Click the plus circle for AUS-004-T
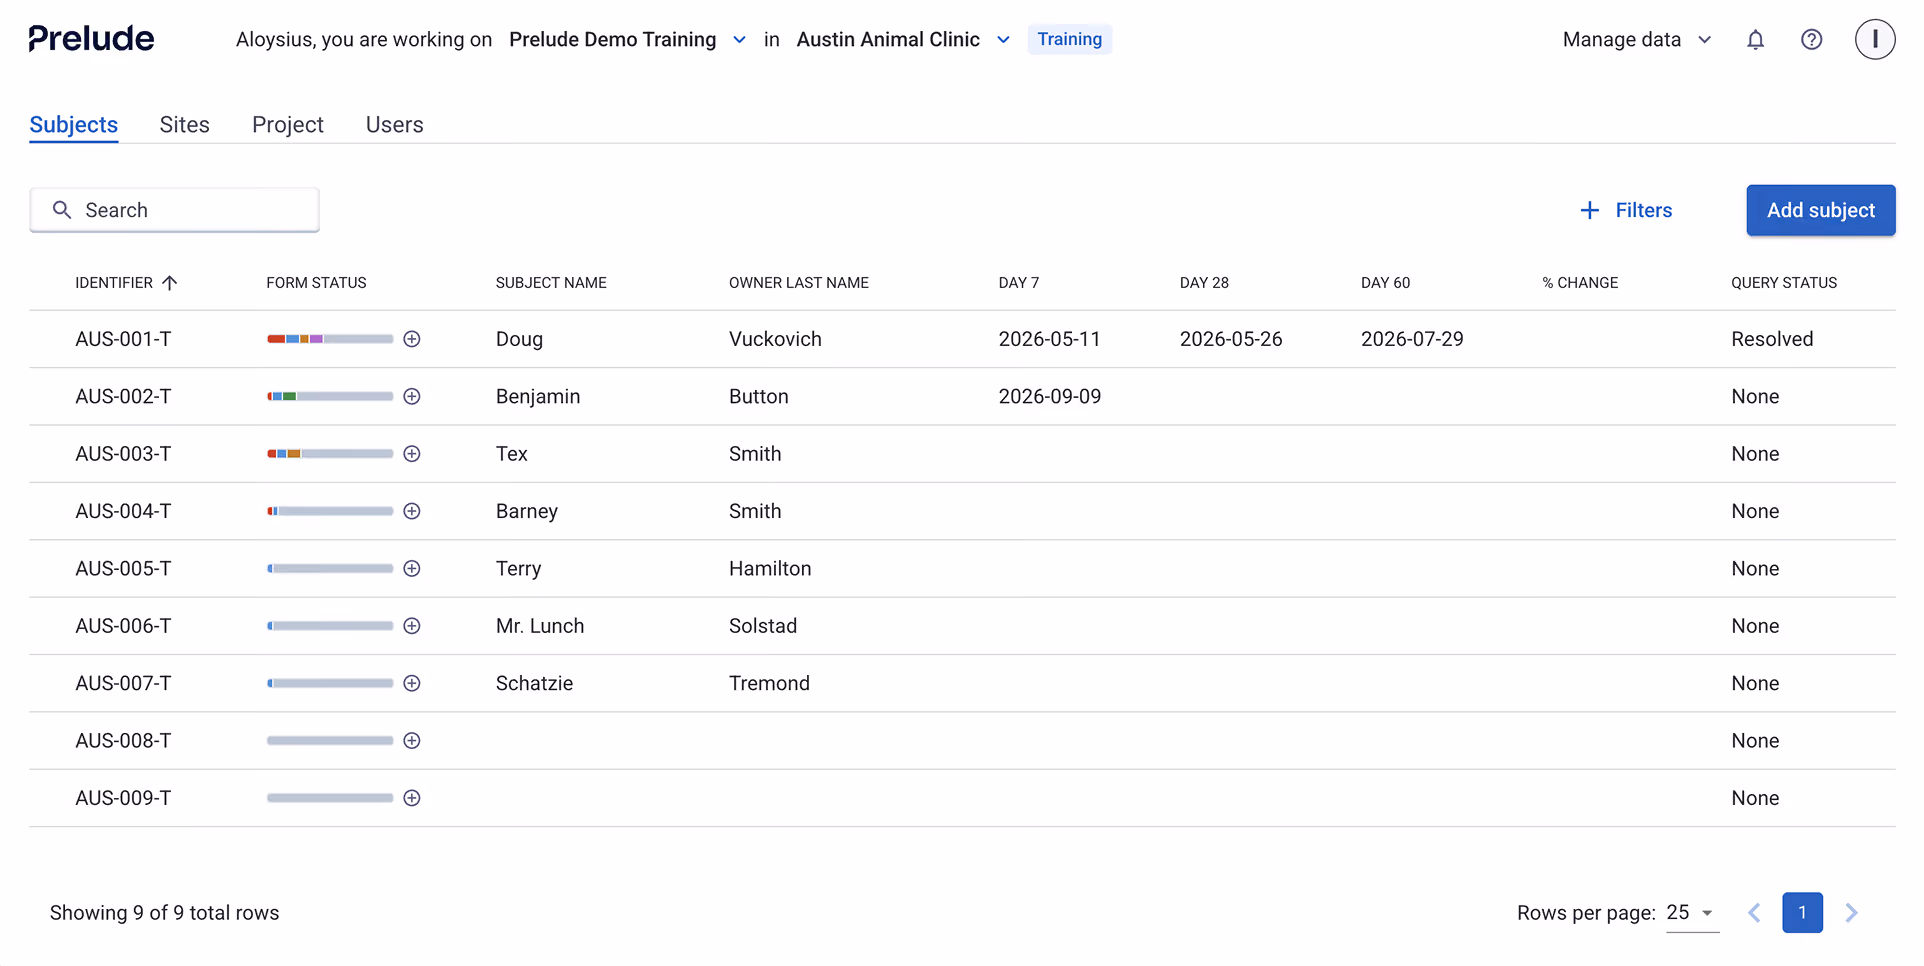 (x=412, y=511)
